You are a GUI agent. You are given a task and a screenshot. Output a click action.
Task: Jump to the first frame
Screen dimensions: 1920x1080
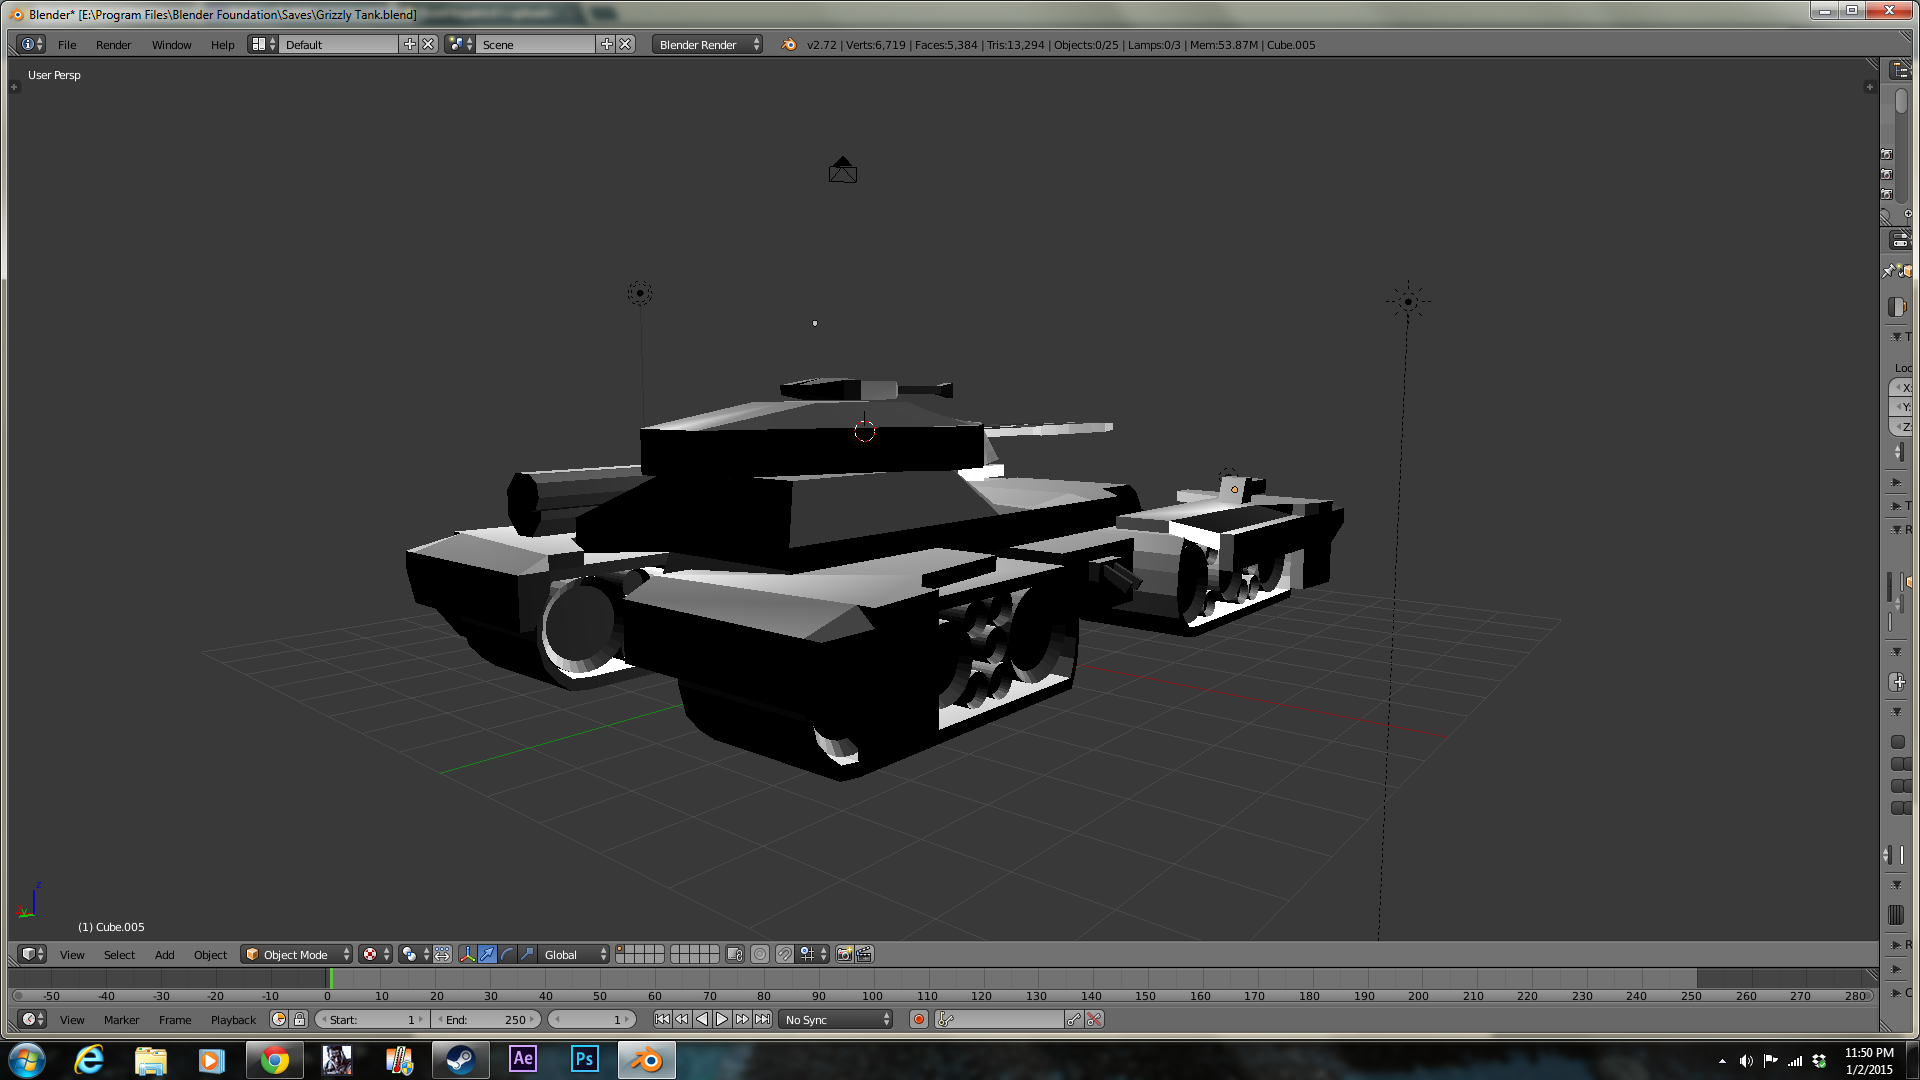click(x=662, y=1020)
